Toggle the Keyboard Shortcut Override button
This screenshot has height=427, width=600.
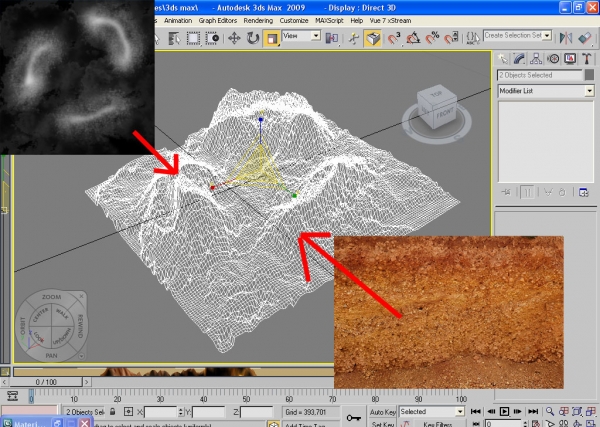click(x=373, y=38)
